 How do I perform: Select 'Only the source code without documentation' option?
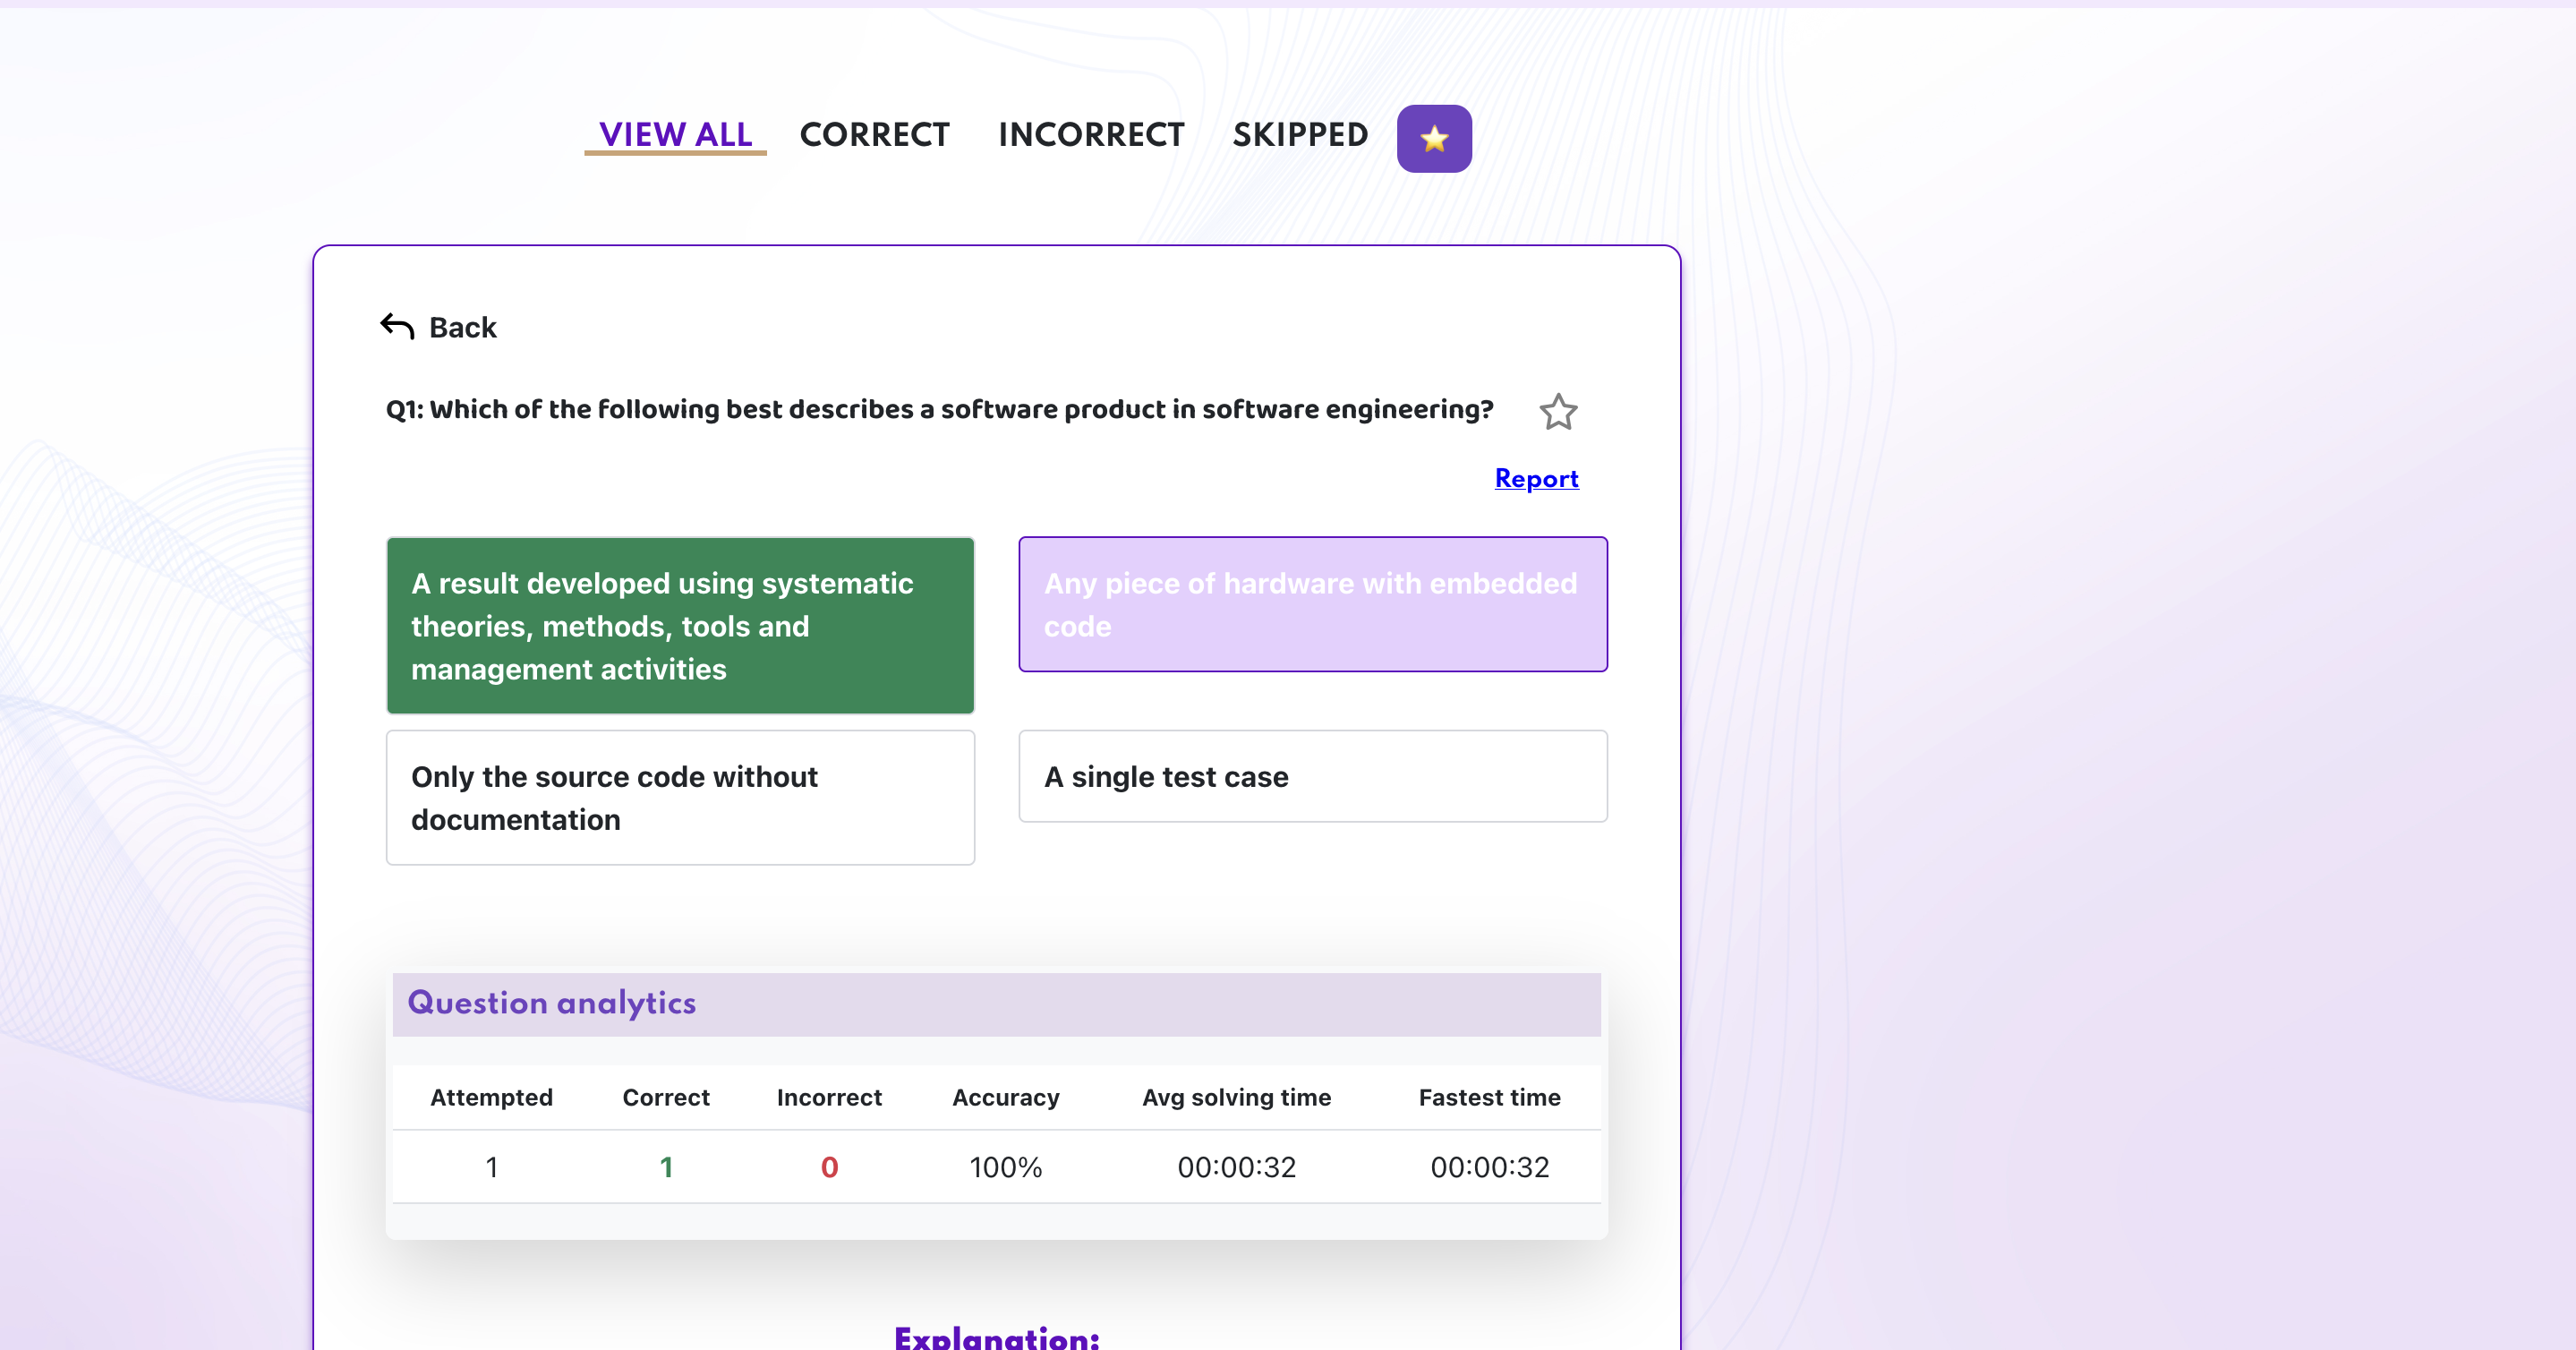click(x=680, y=797)
